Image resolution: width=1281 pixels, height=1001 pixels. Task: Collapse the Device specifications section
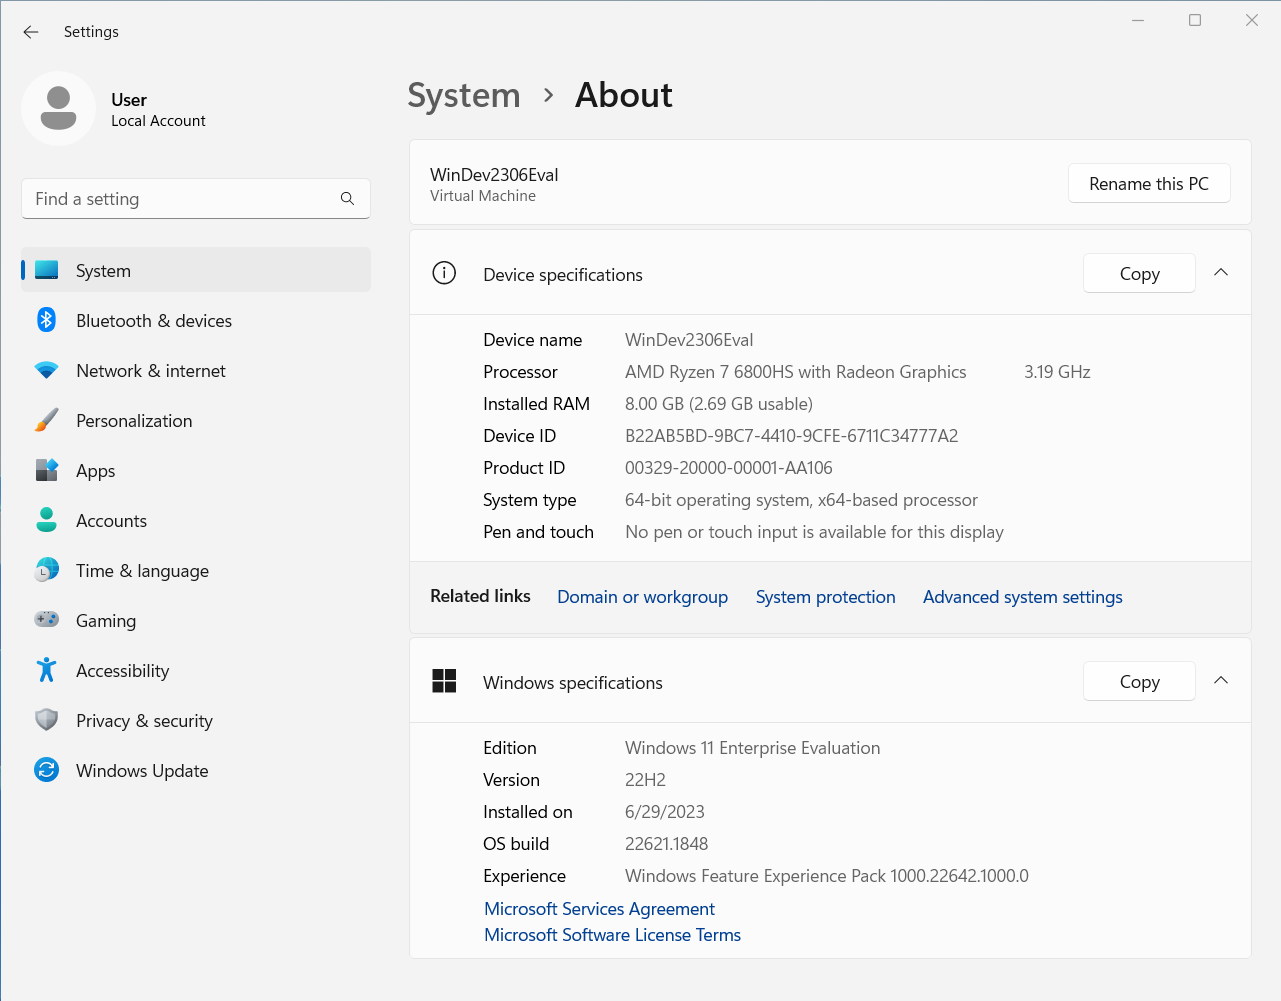click(x=1220, y=273)
